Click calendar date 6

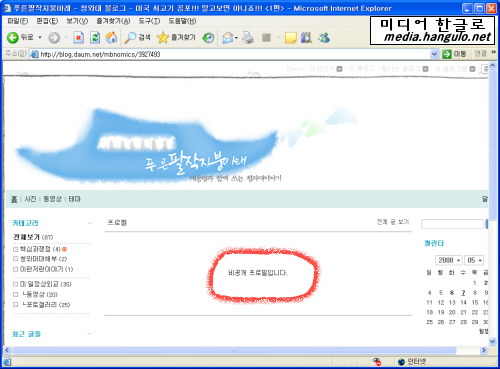(452, 293)
